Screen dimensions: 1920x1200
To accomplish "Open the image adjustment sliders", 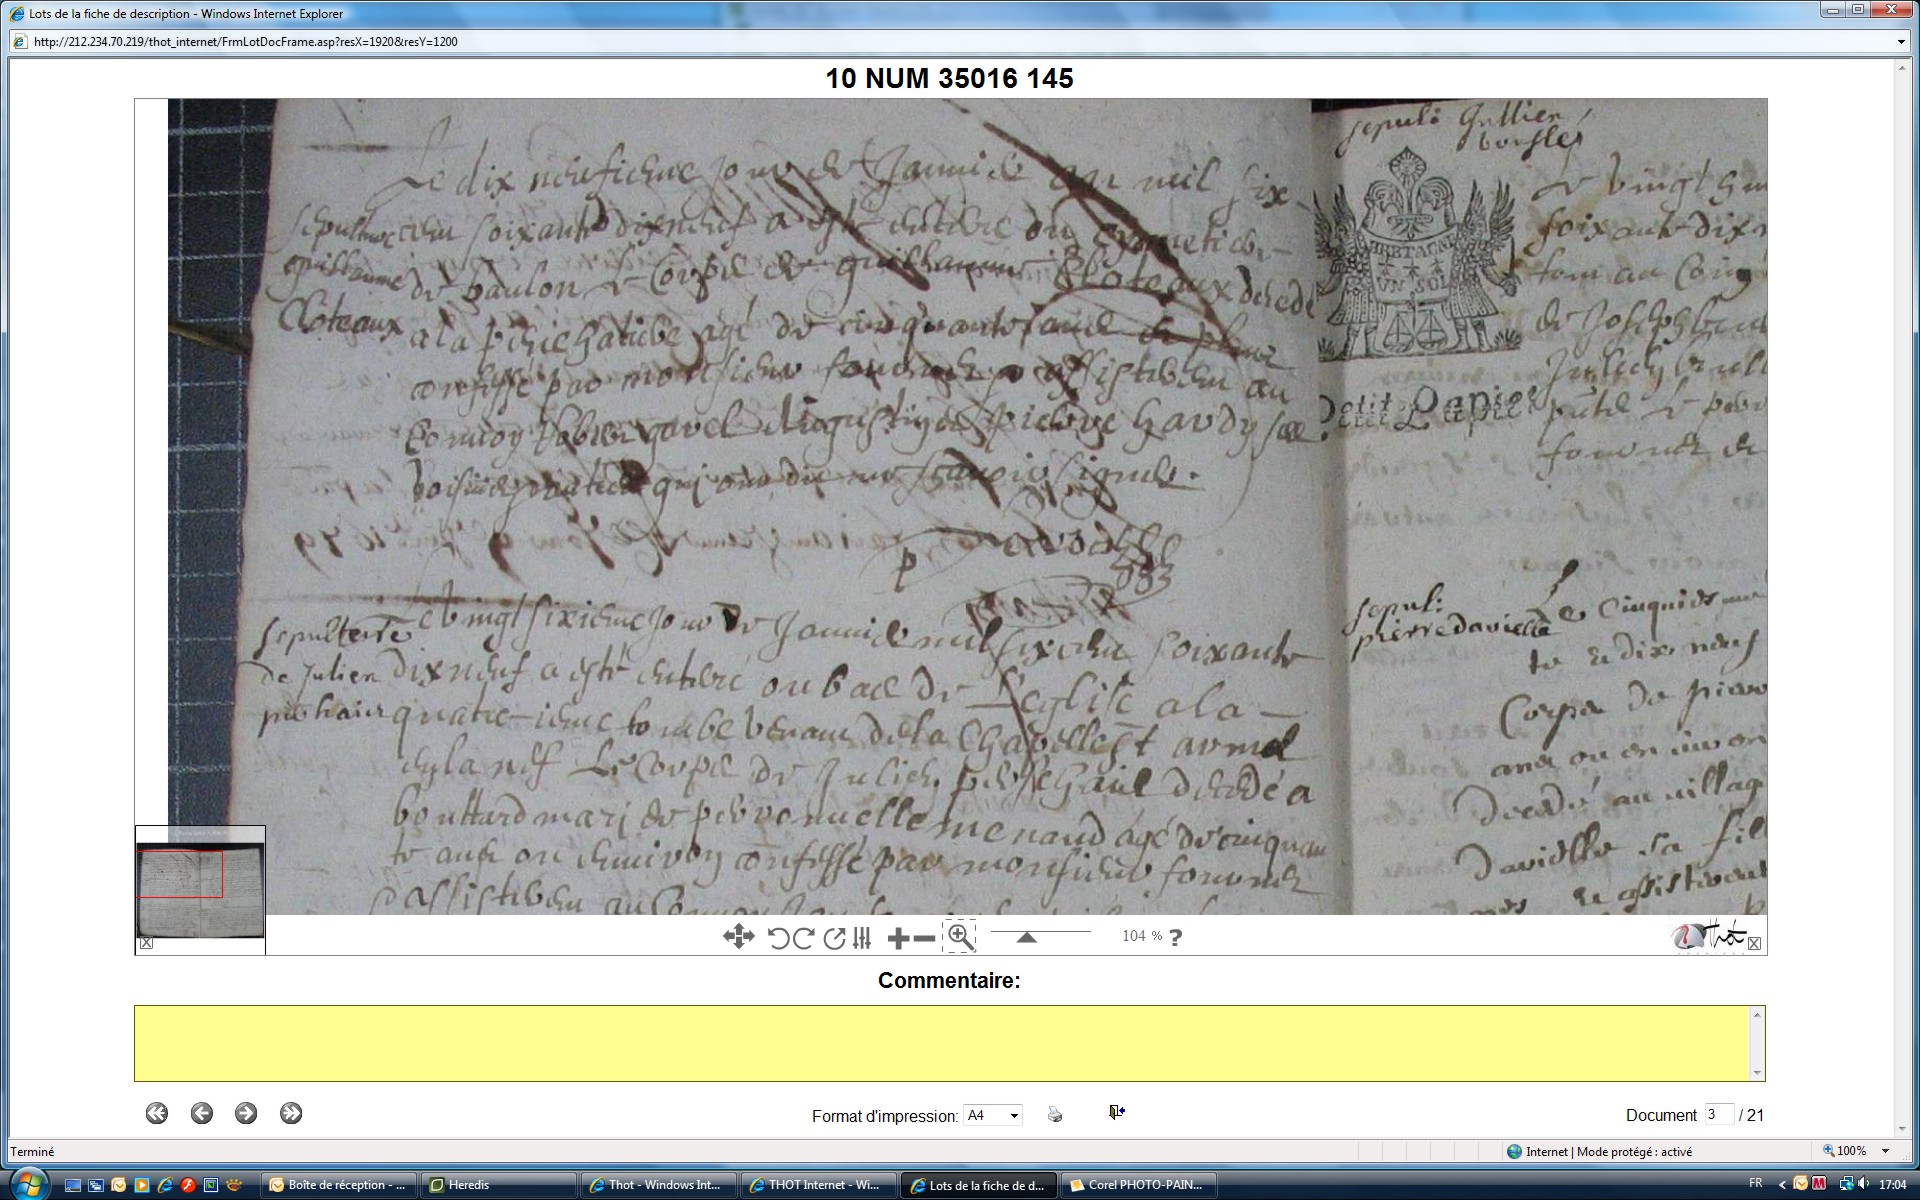I will pyautogui.click(x=862, y=938).
